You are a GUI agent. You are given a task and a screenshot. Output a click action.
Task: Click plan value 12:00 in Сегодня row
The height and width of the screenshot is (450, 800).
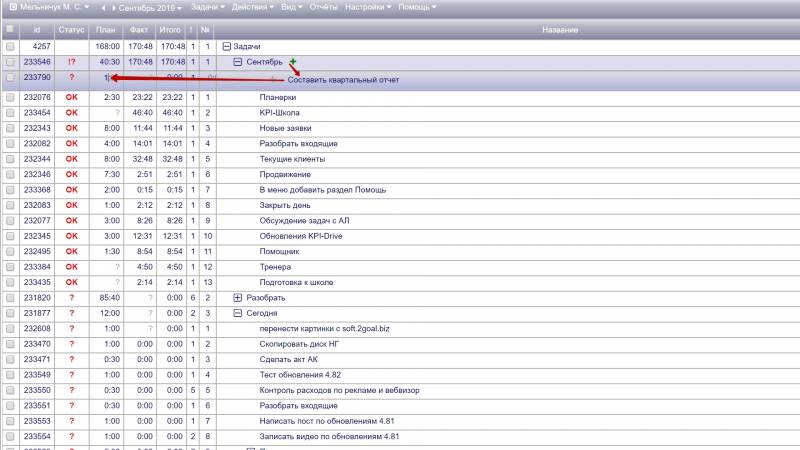click(x=110, y=313)
